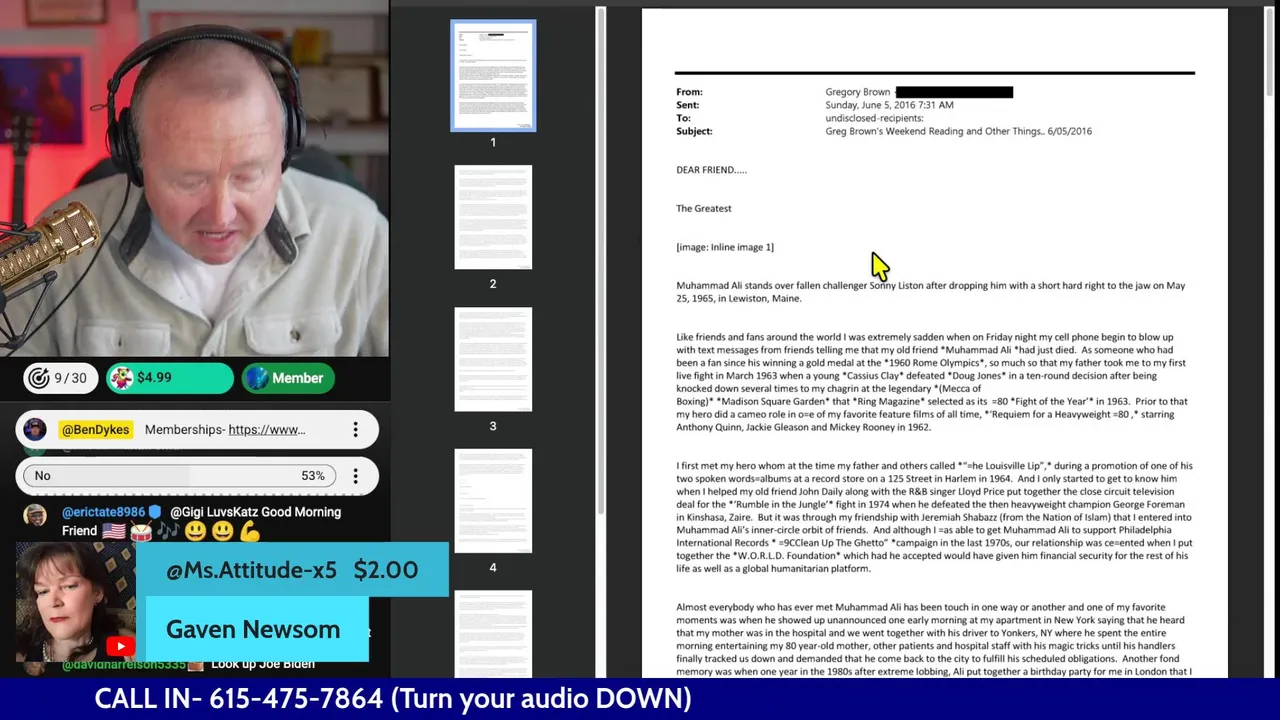This screenshot has height=720, width=1280.
Task: Select page 2 thumbnail in the PDF sidebar
Action: point(493,217)
